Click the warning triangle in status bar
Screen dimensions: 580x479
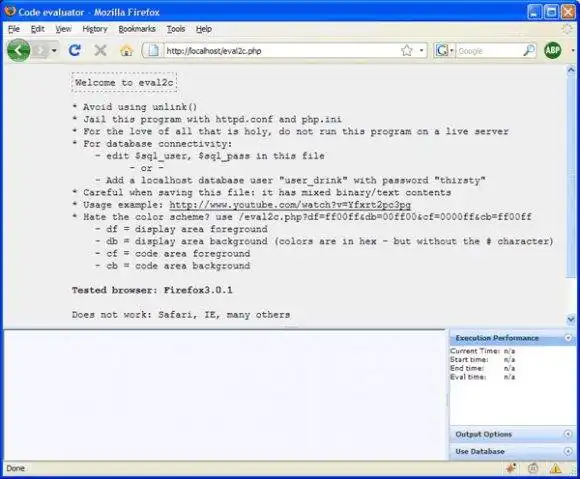point(555,469)
